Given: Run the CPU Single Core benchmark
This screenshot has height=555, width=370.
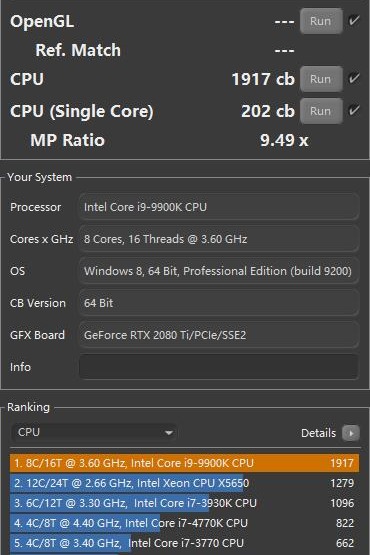Looking at the screenshot, I should (321, 111).
